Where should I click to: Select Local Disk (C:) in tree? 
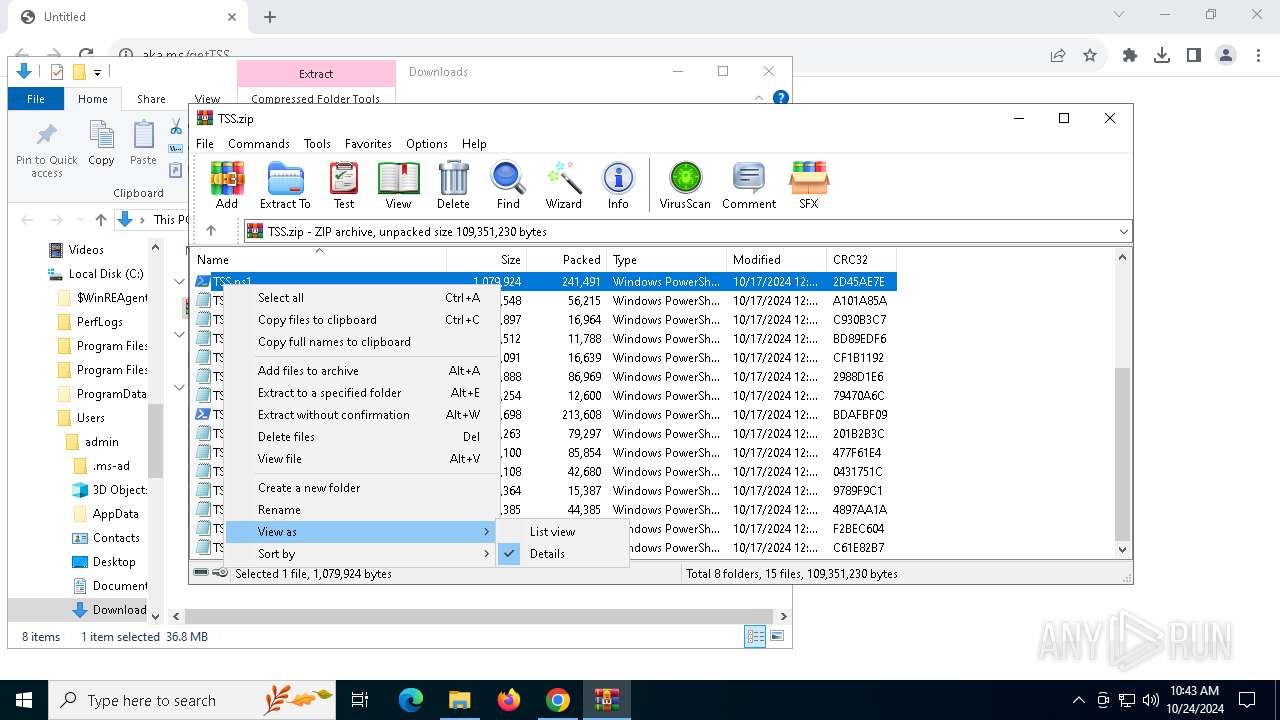point(106,274)
